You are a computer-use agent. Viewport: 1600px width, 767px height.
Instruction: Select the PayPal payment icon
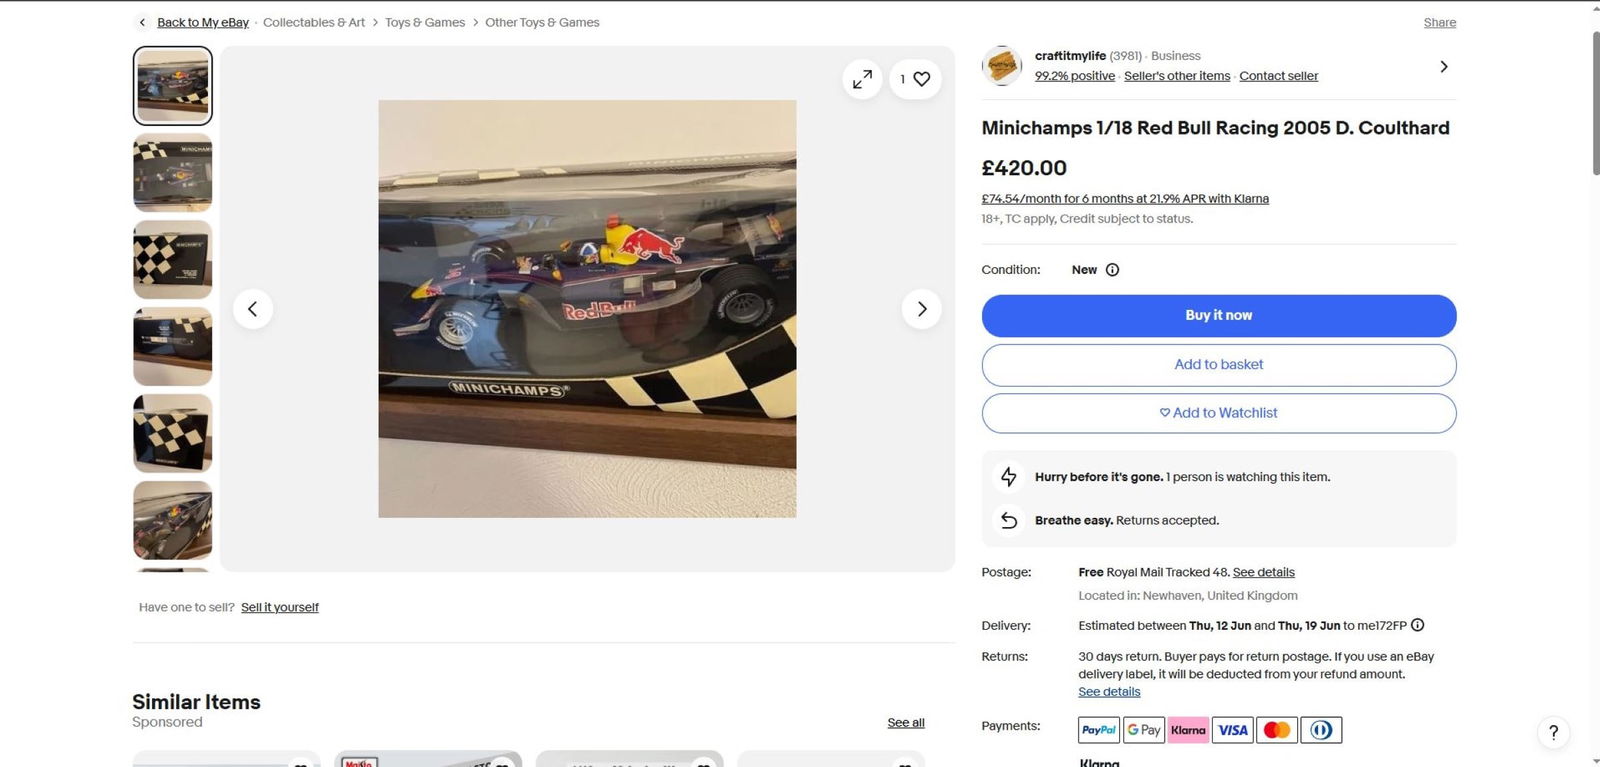(x=1098, y=730)
